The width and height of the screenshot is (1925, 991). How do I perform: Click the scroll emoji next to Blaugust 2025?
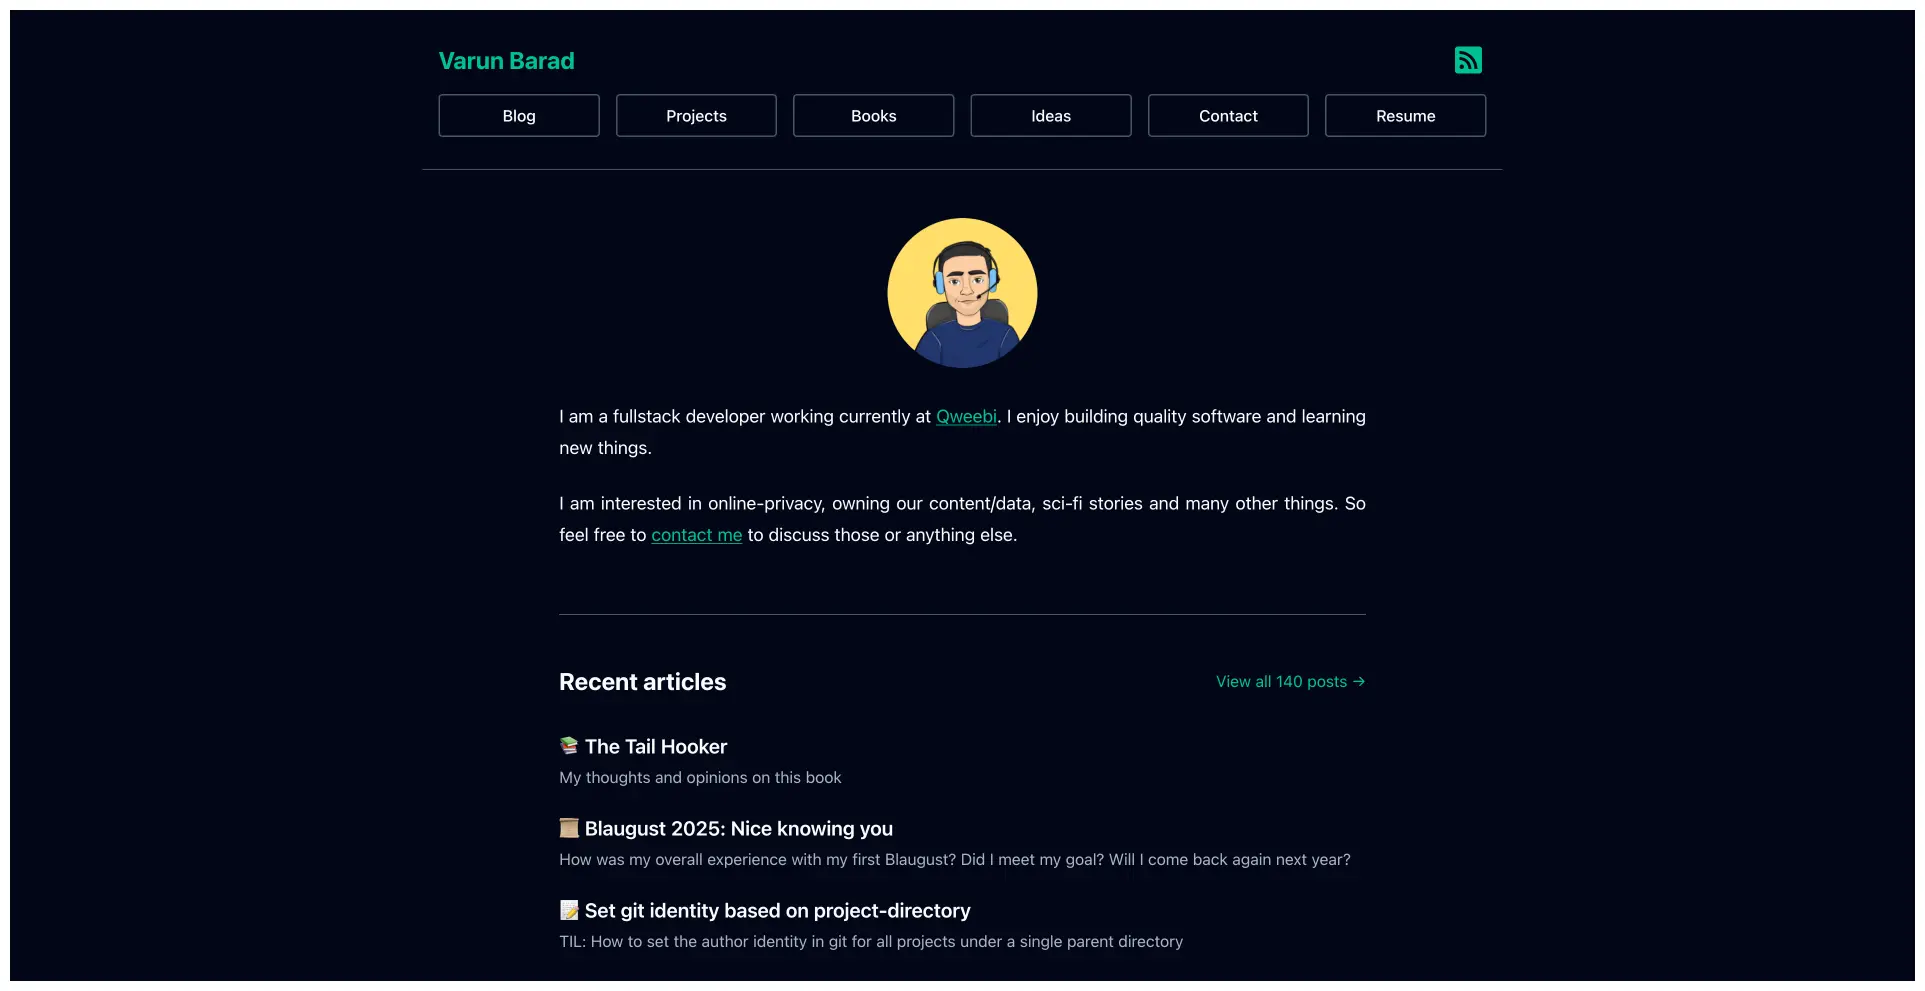(568, 828)
